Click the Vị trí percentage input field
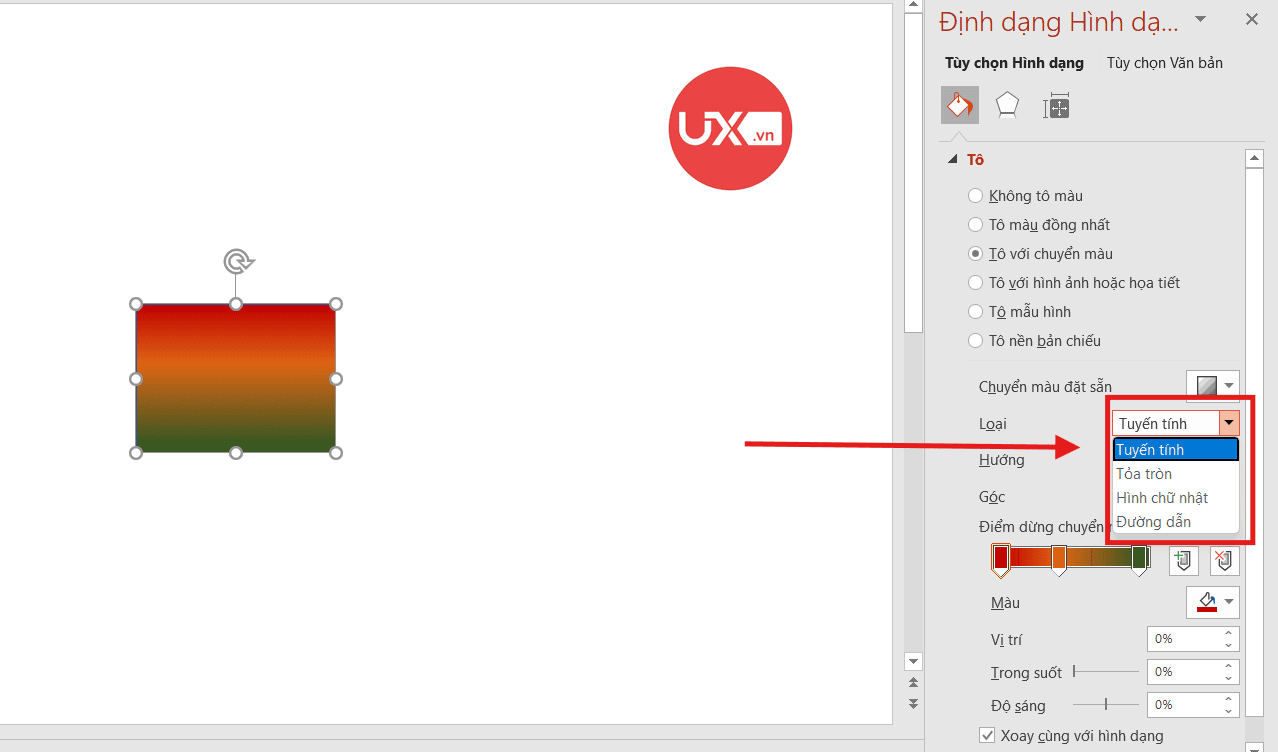The width and height of the screenshot is (1278, 752). tap(1183, 639)
